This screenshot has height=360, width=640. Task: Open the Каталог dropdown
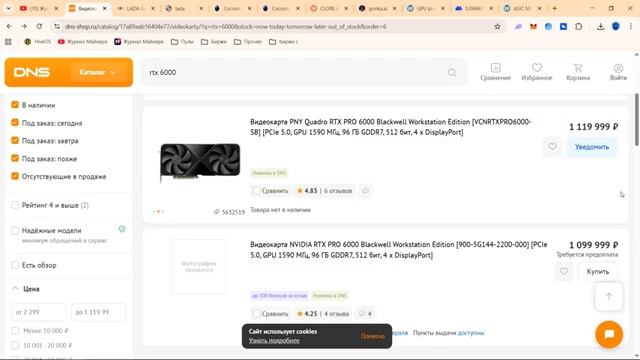click(x=98, y=72)
